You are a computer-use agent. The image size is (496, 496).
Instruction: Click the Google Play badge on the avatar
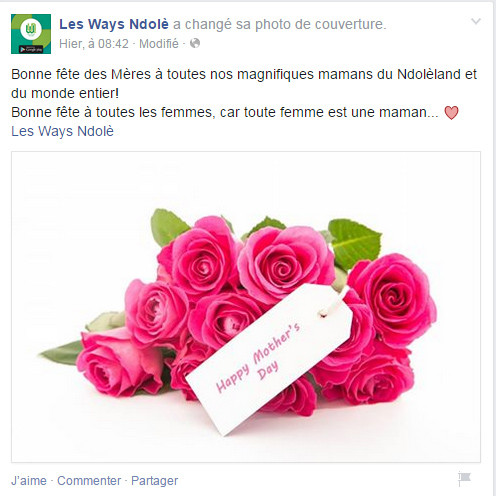(x=31, y=49)
